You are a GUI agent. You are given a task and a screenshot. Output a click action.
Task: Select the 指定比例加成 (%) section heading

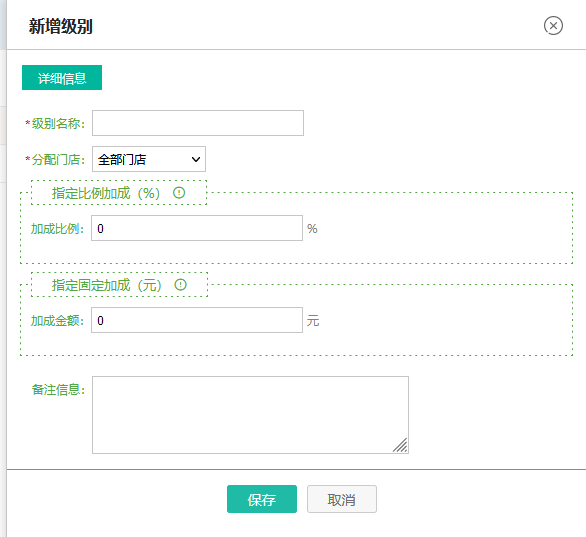[106, 193]
